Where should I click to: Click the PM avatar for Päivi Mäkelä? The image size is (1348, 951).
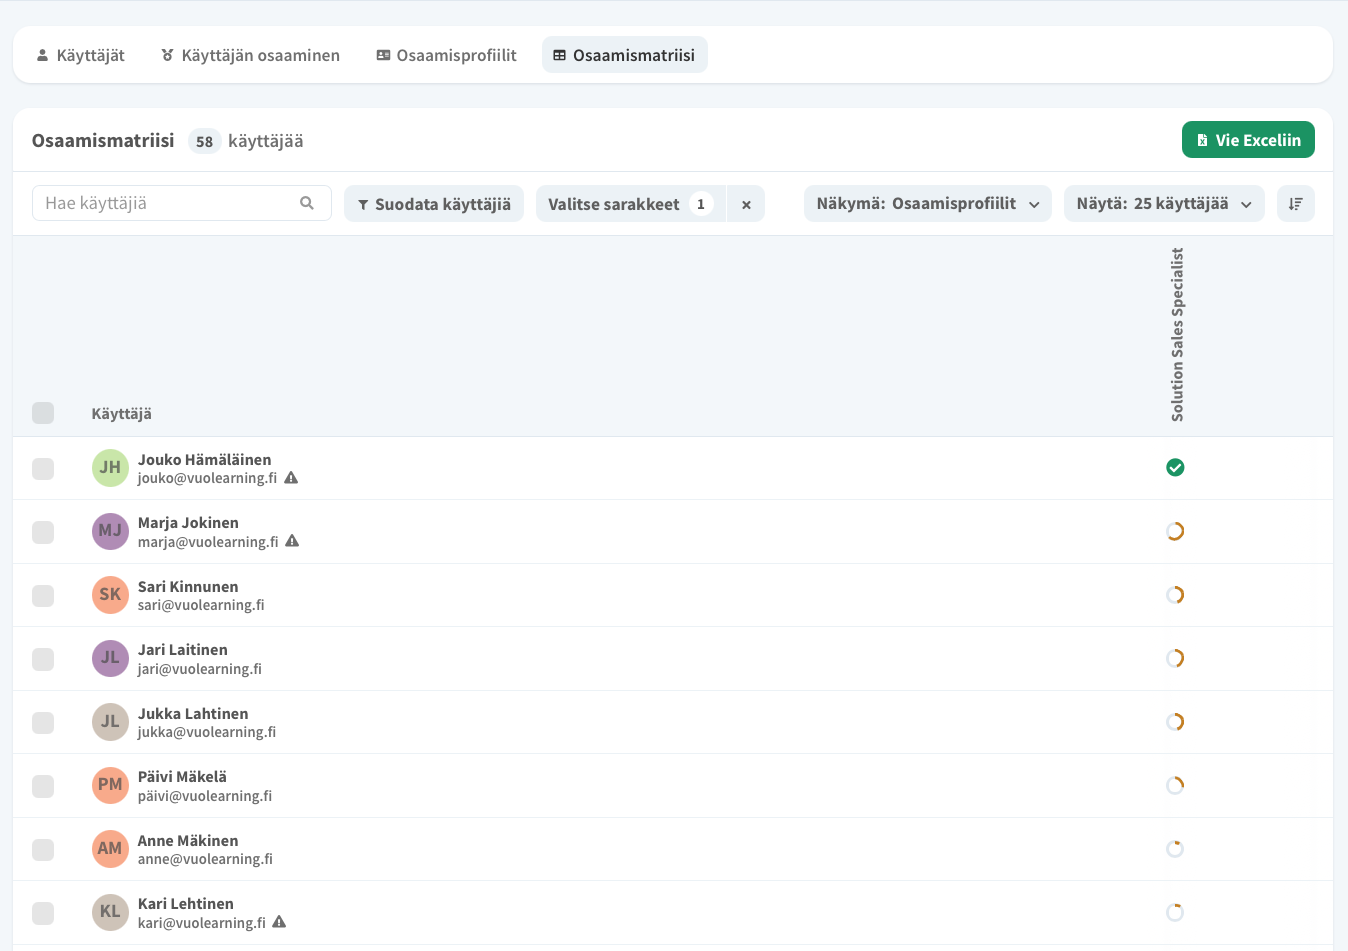[110, 785]
